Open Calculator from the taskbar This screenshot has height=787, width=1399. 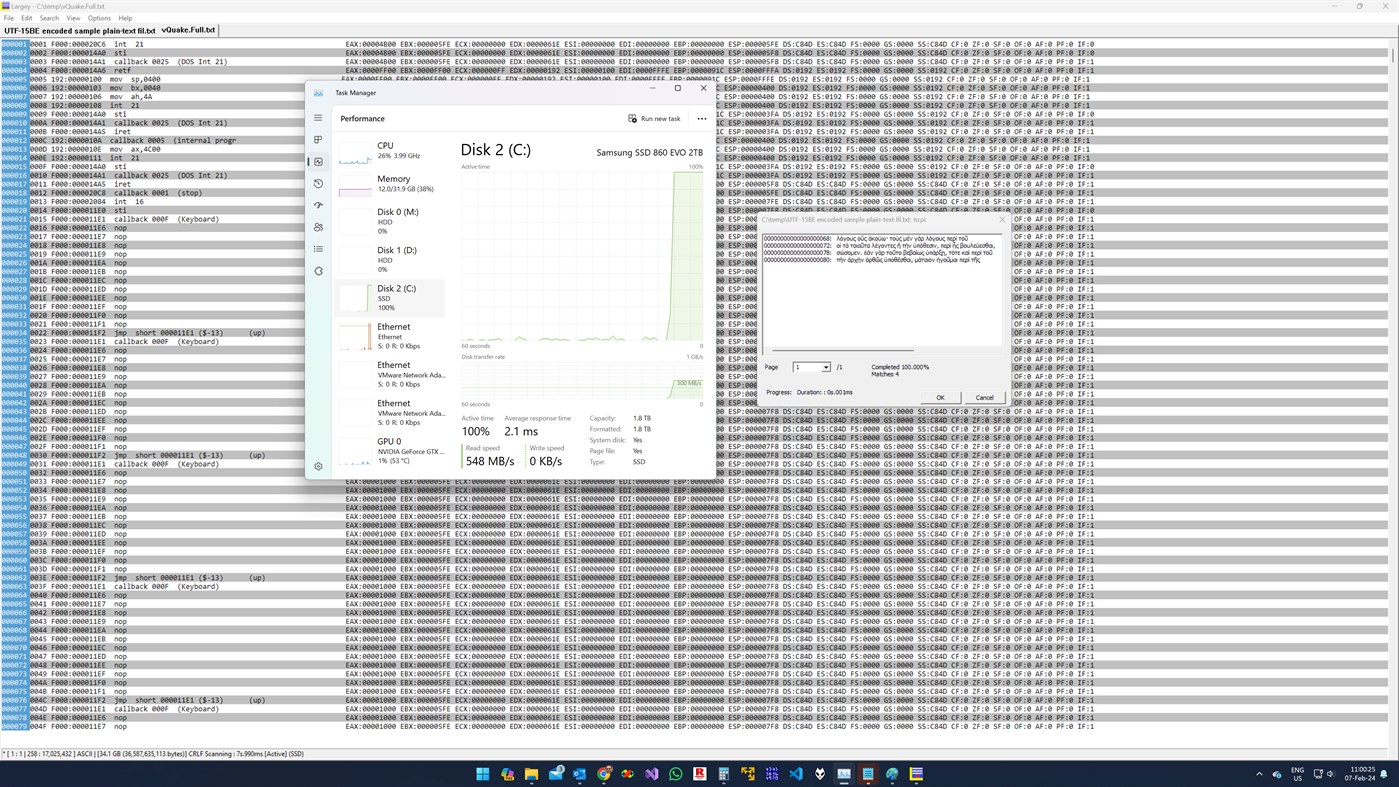pyautogui.click(x=723, y=774)
